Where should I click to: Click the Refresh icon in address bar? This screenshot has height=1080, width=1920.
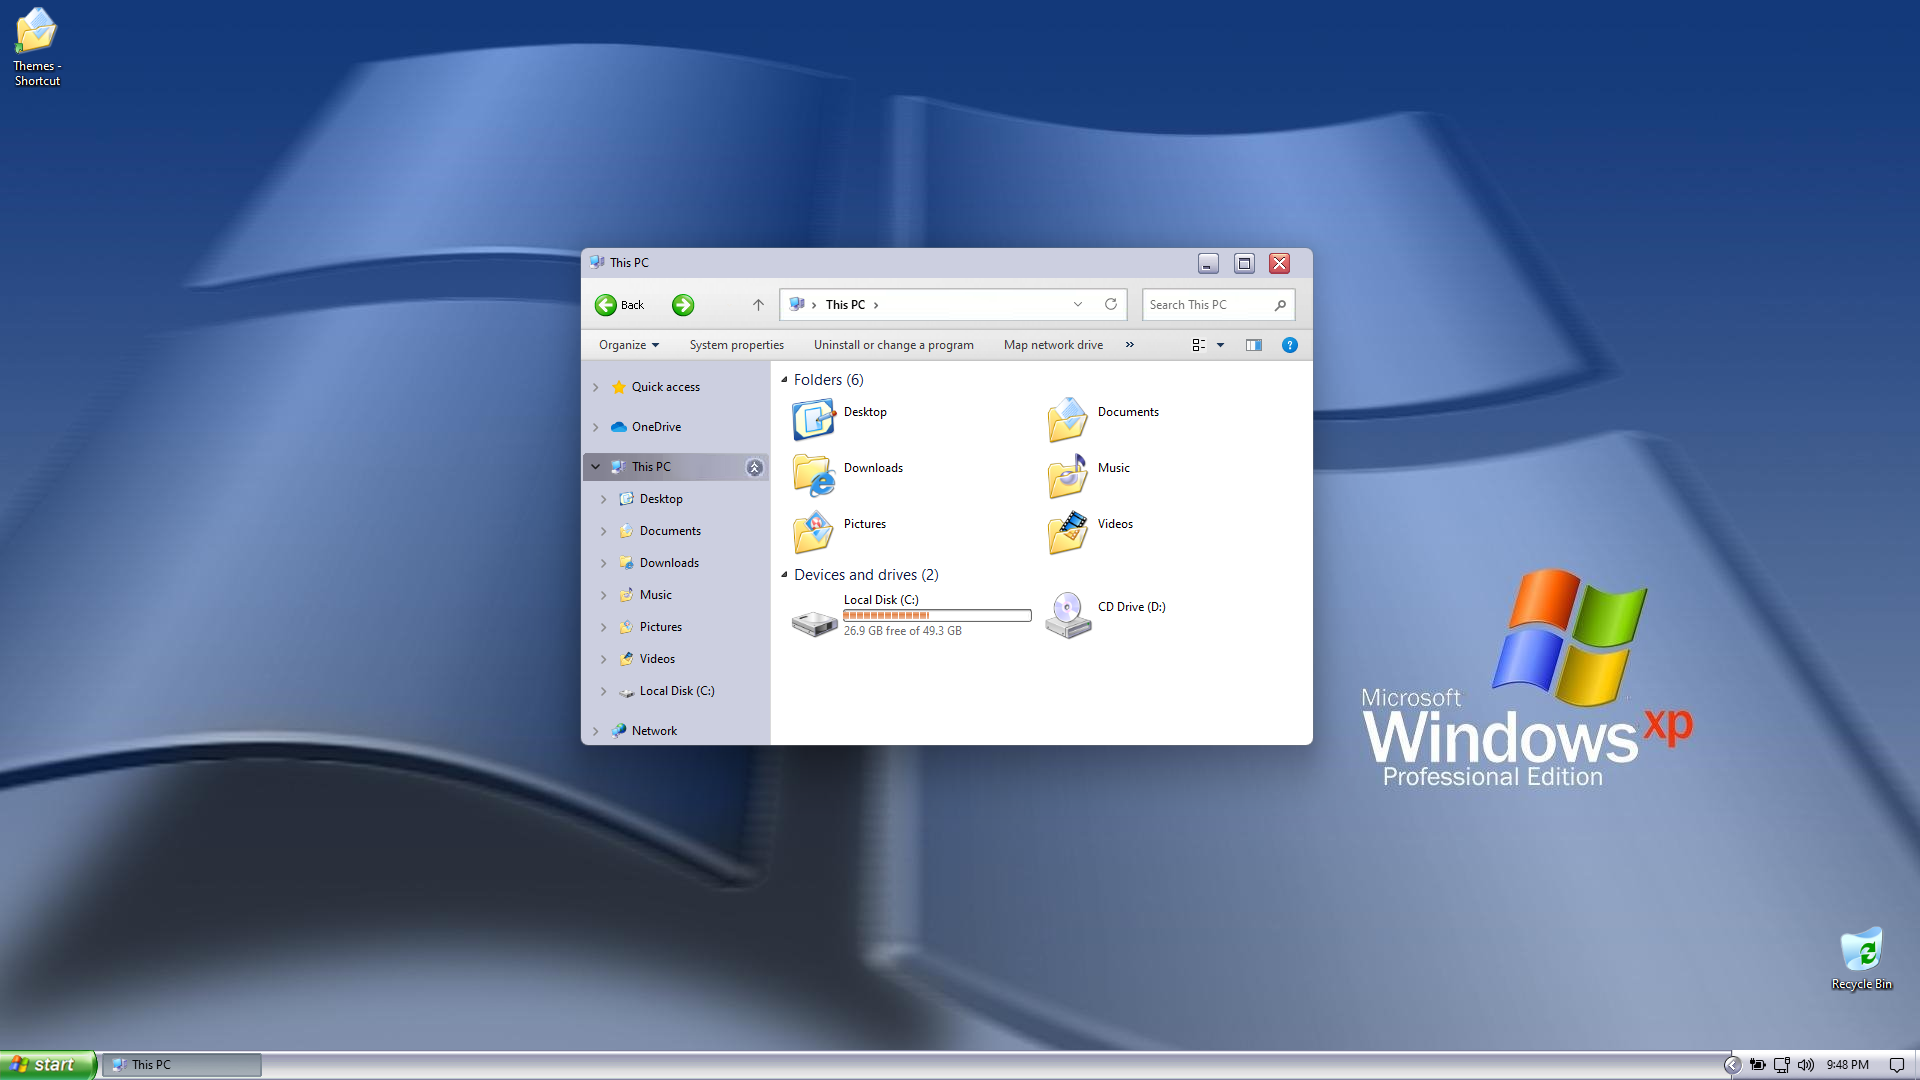pyautogui.click(x=1110, y=304)
